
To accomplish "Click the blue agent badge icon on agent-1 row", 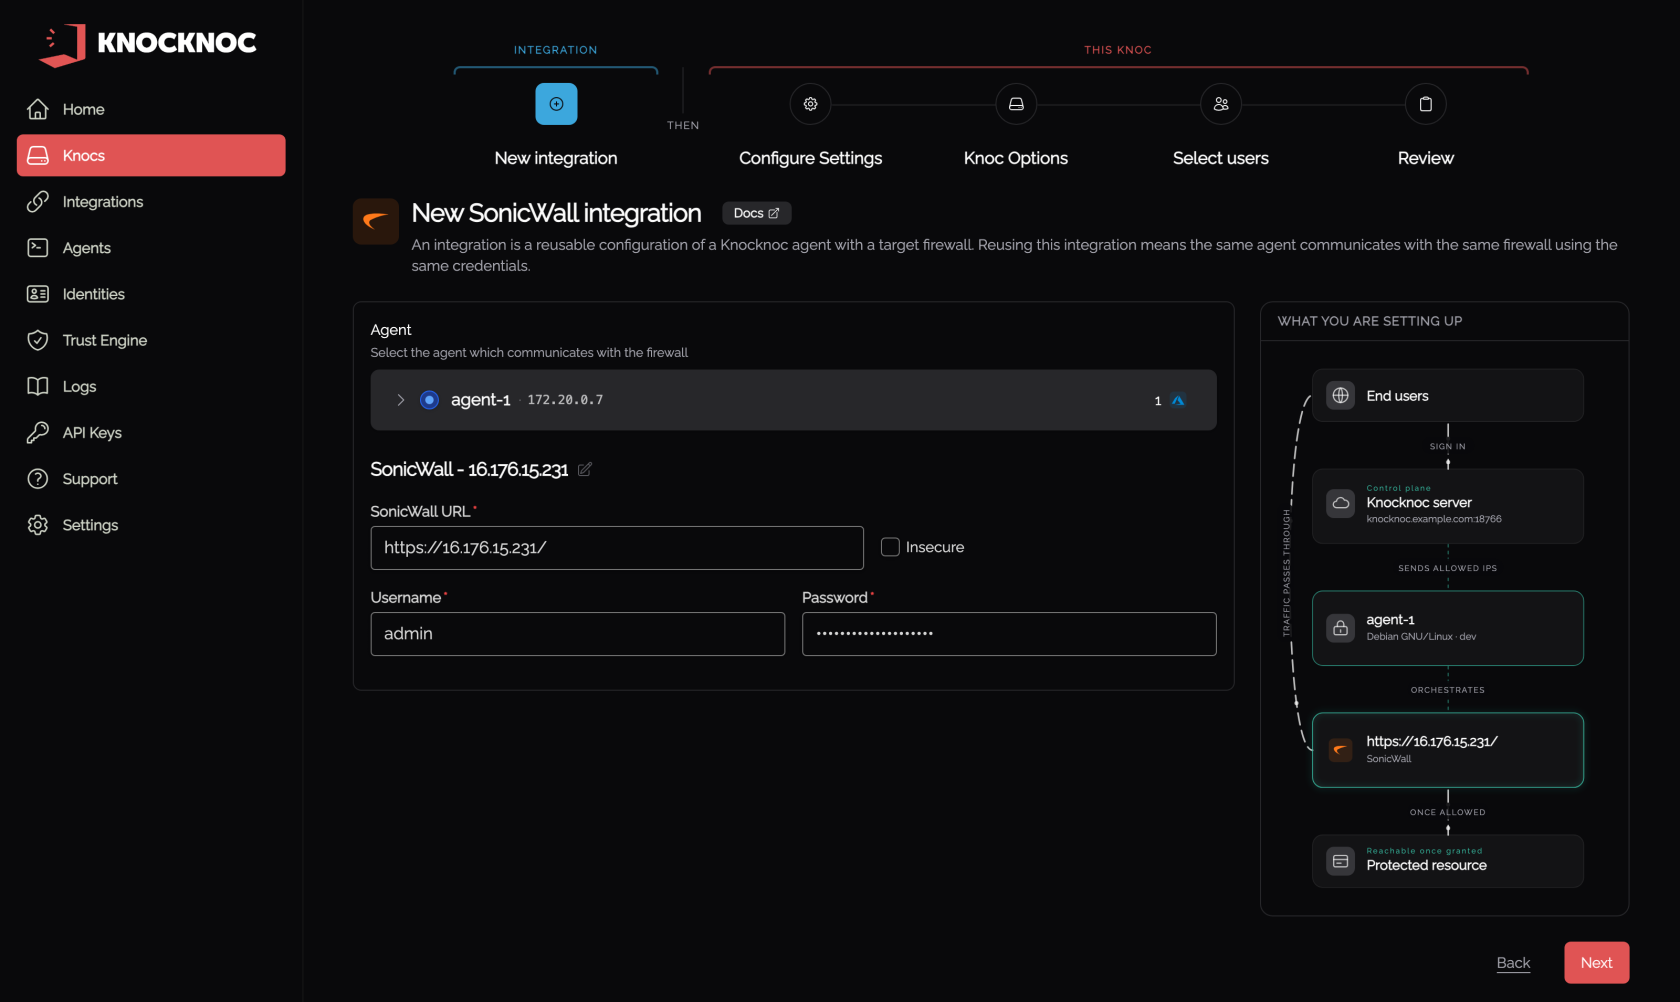I will pyautogui.click(x=1178, y=400).
